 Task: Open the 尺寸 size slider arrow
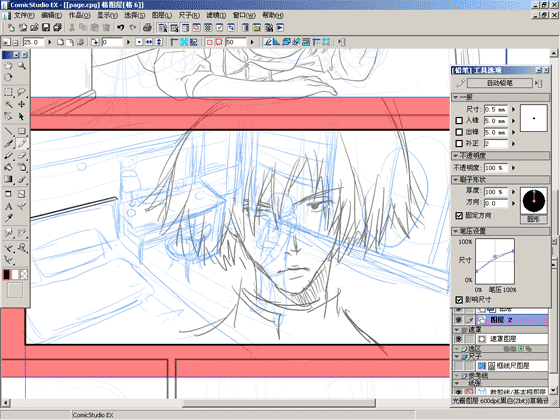513,109
